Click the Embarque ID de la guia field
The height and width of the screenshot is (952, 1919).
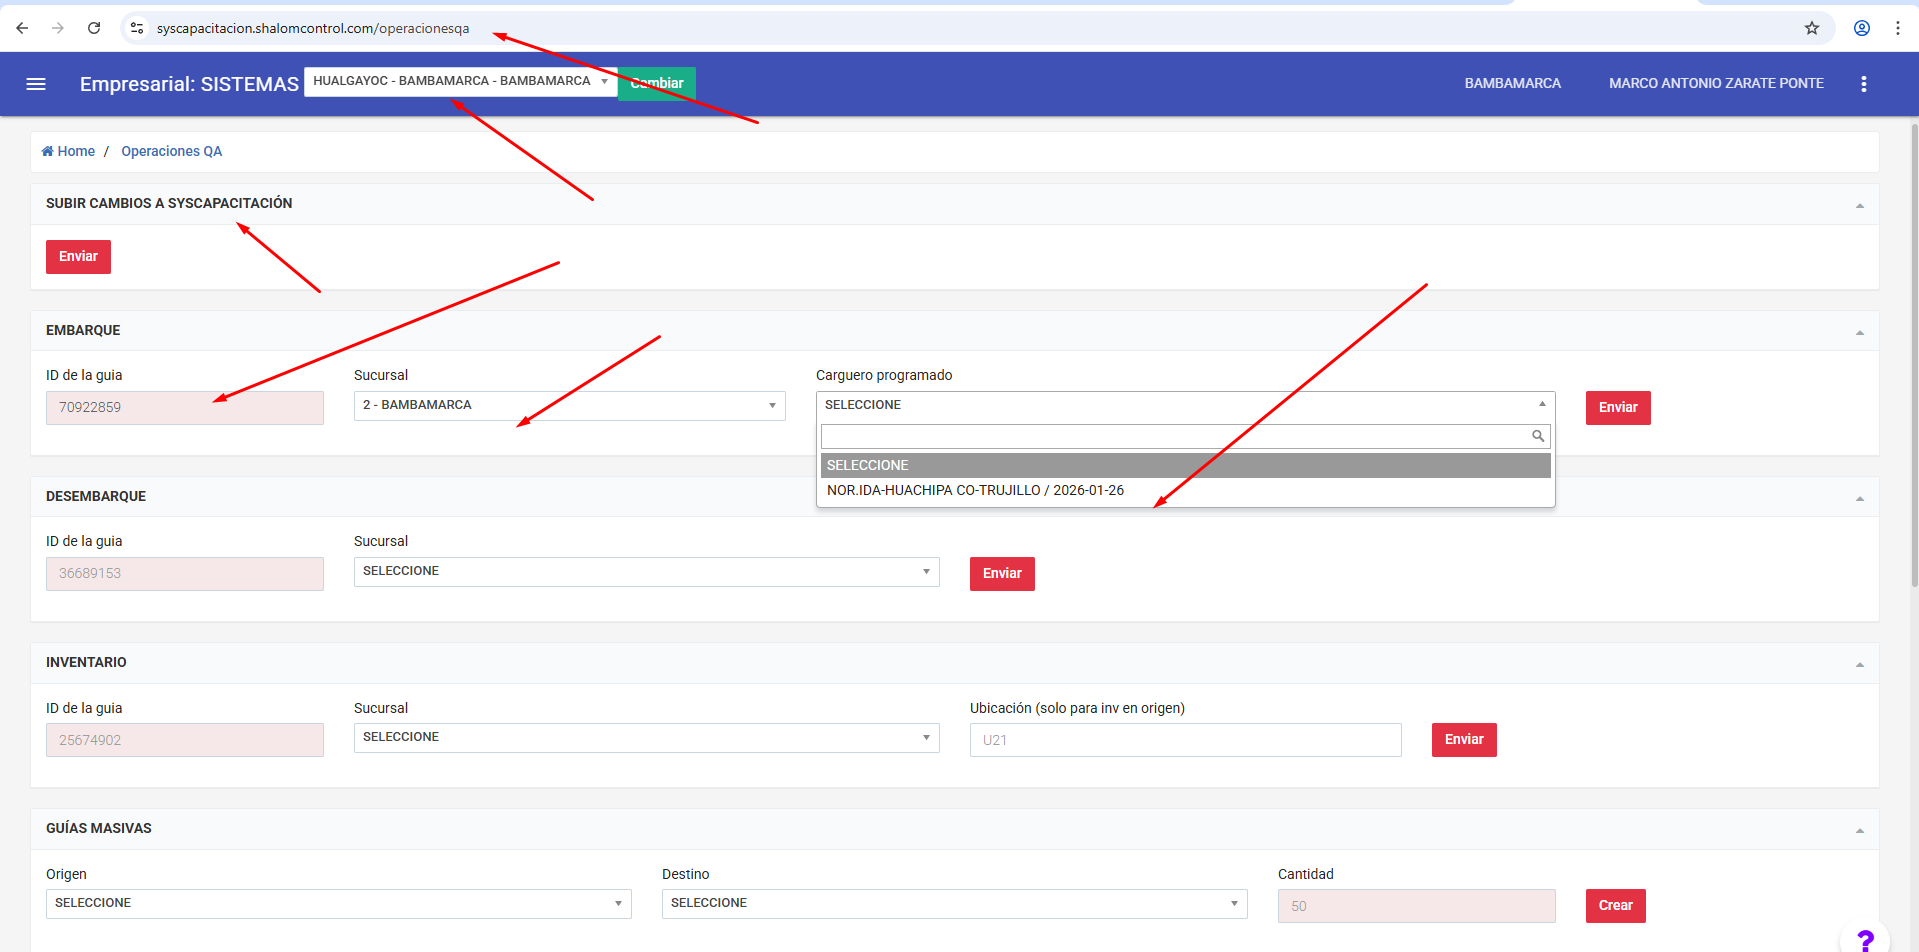pyautogui.click(x=185, y=407)
